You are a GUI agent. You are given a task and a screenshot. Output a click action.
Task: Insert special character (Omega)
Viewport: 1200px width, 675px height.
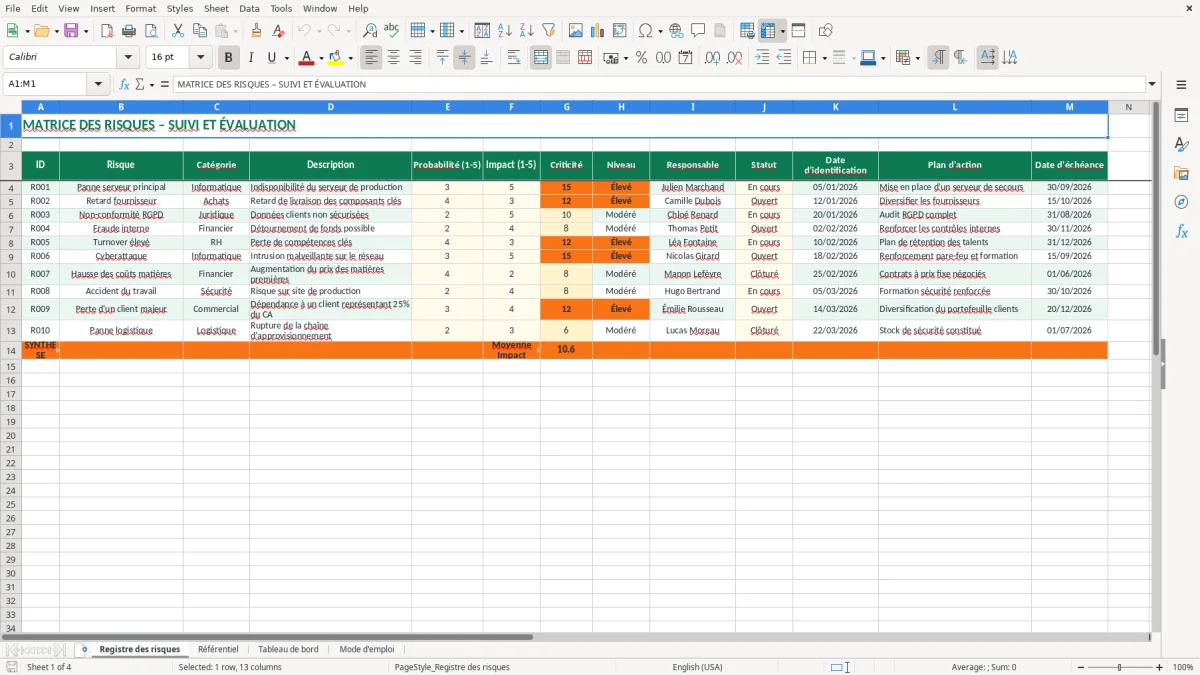click(x=646, y=31)
